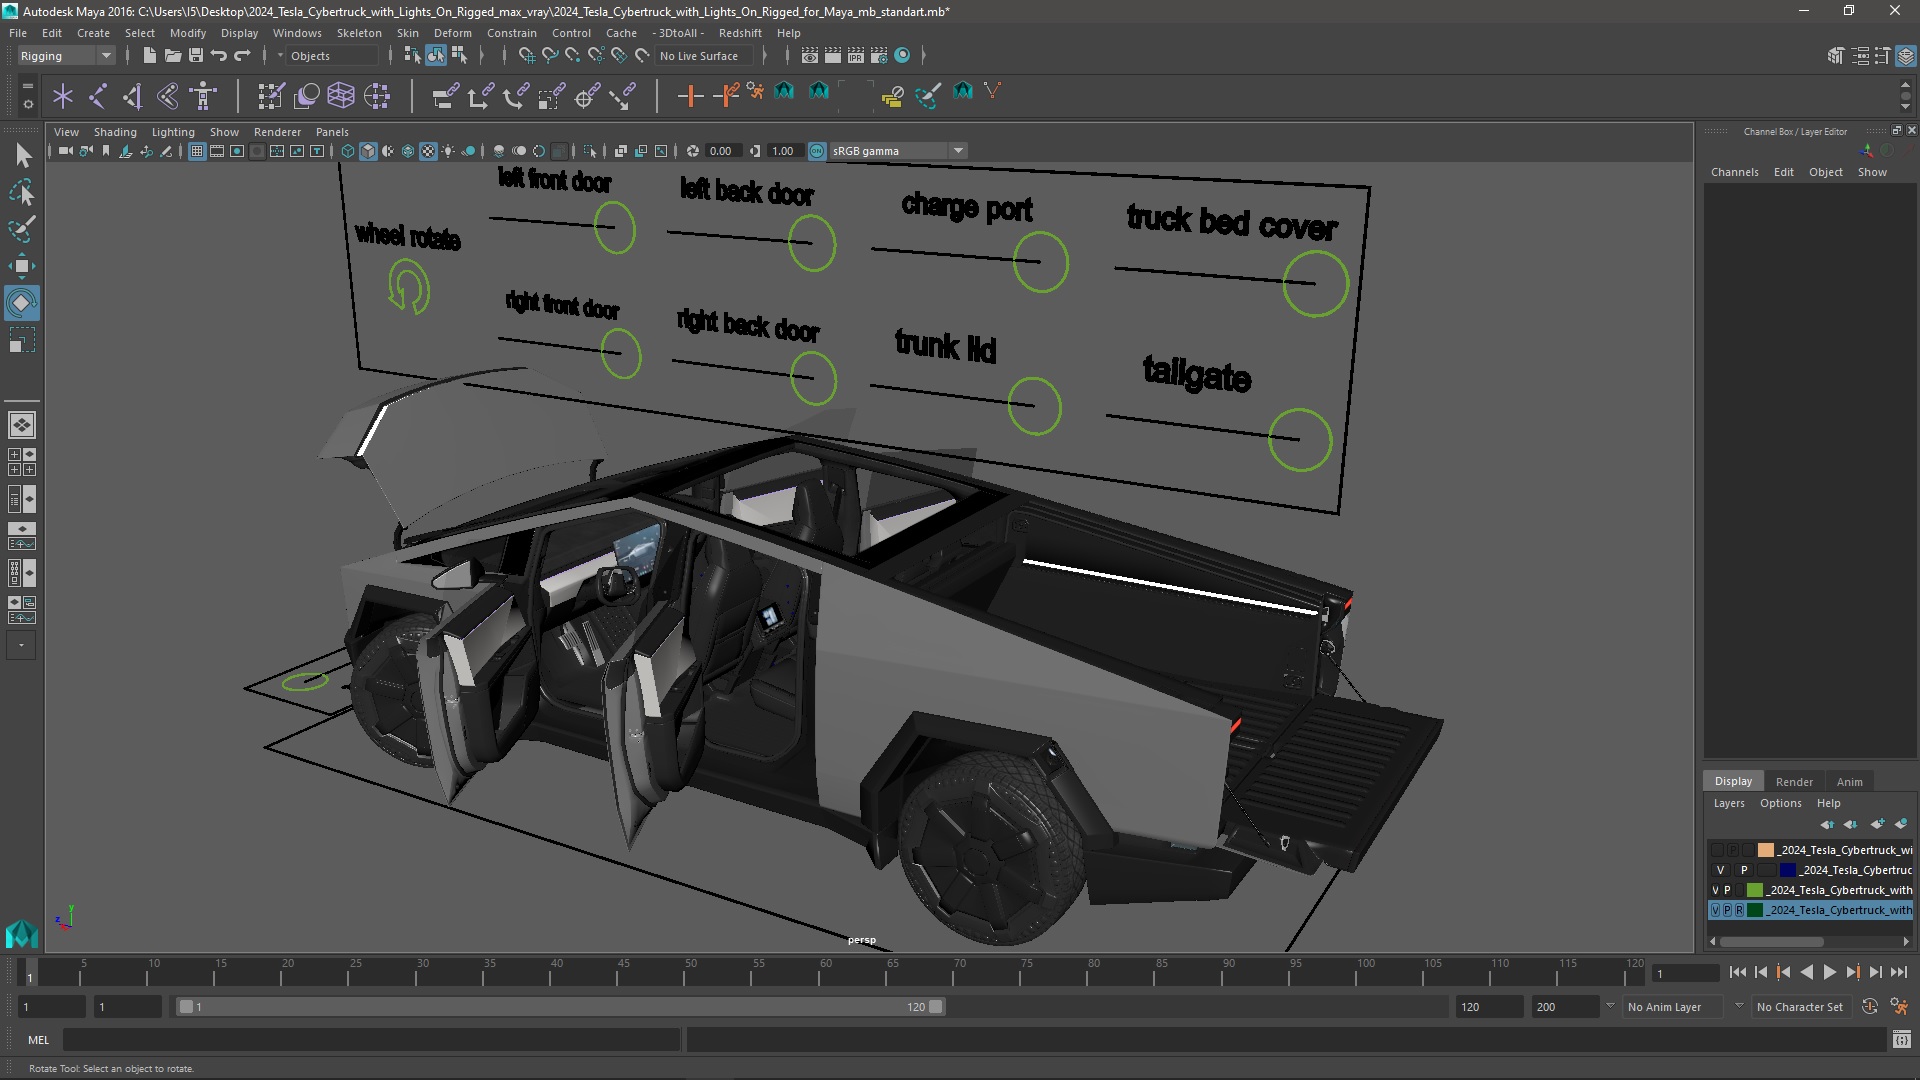
Task: Jump to start of playback range
Action: tap(1737, 972)
